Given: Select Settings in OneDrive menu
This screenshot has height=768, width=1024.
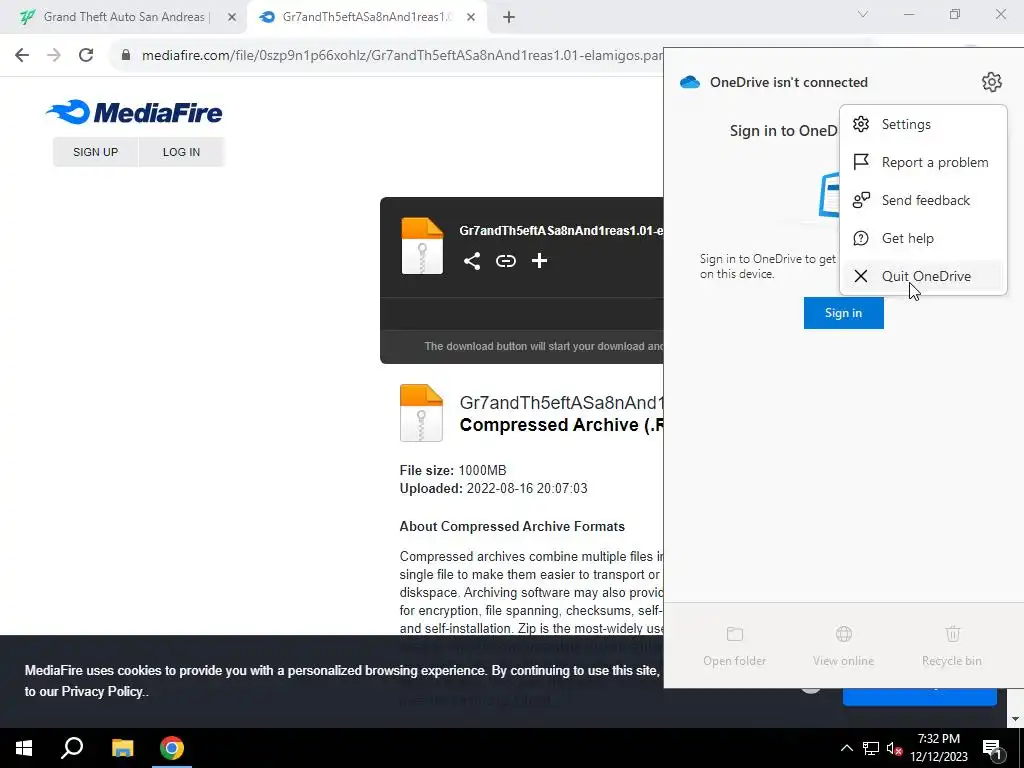Looking at the screenshot, I should 923,124.
